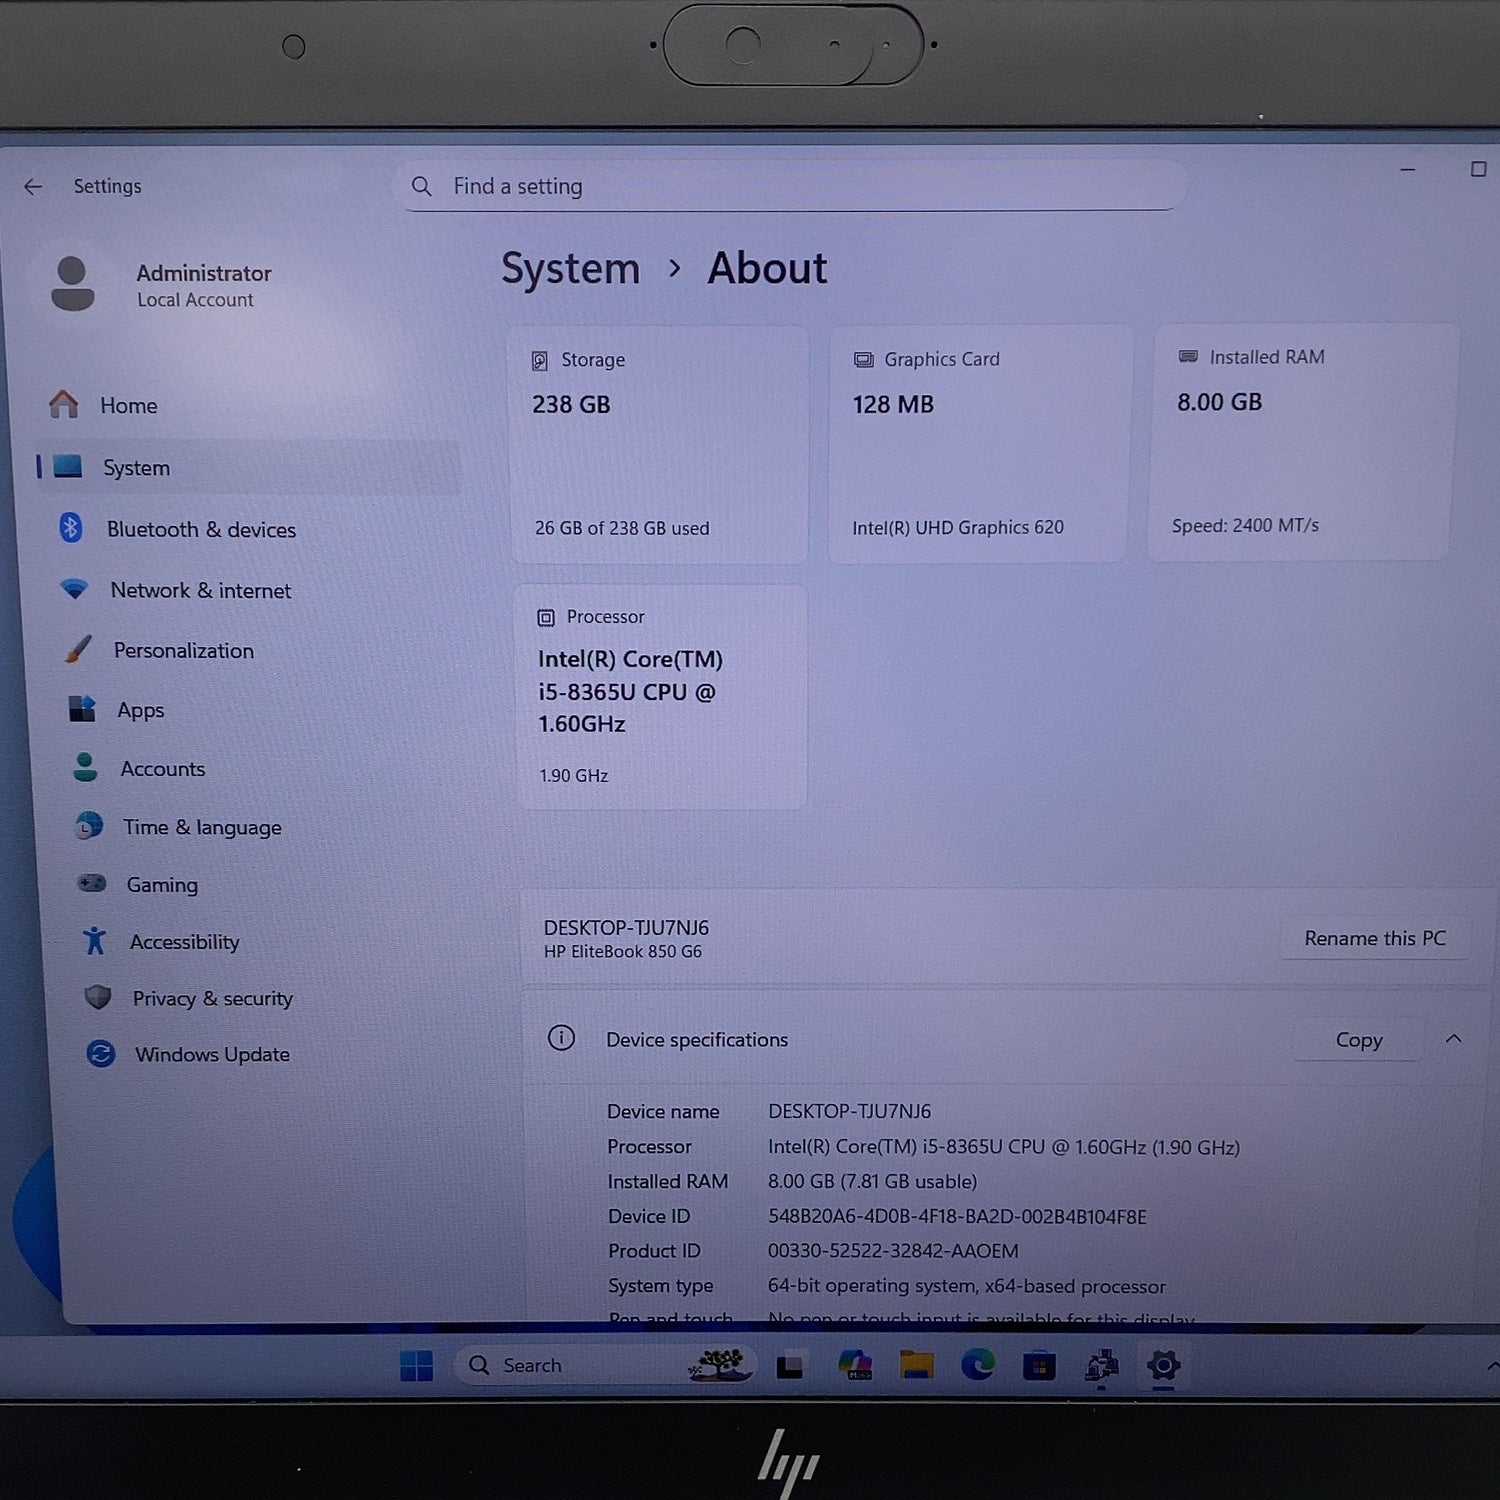Click the Home house icon in sidebar

tap(64, 404)
